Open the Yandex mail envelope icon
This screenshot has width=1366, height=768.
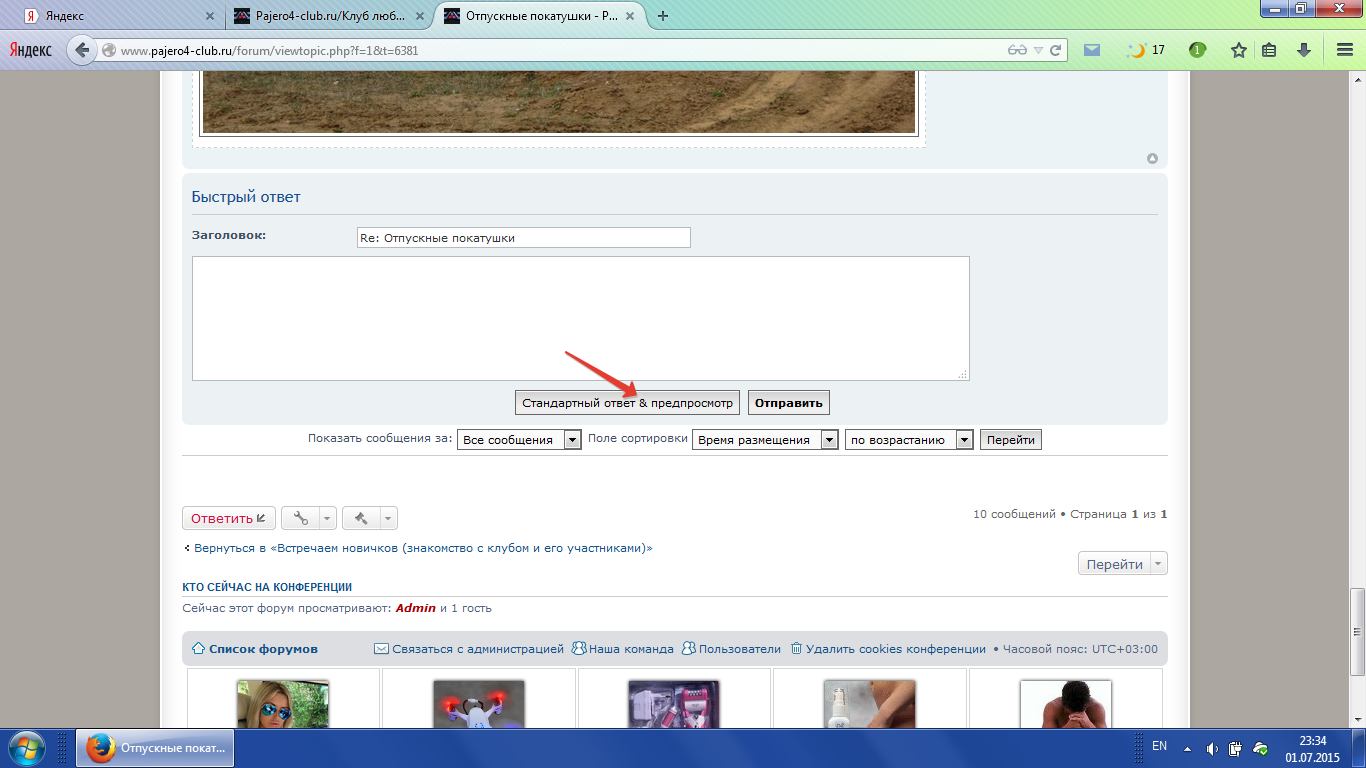1092,50
